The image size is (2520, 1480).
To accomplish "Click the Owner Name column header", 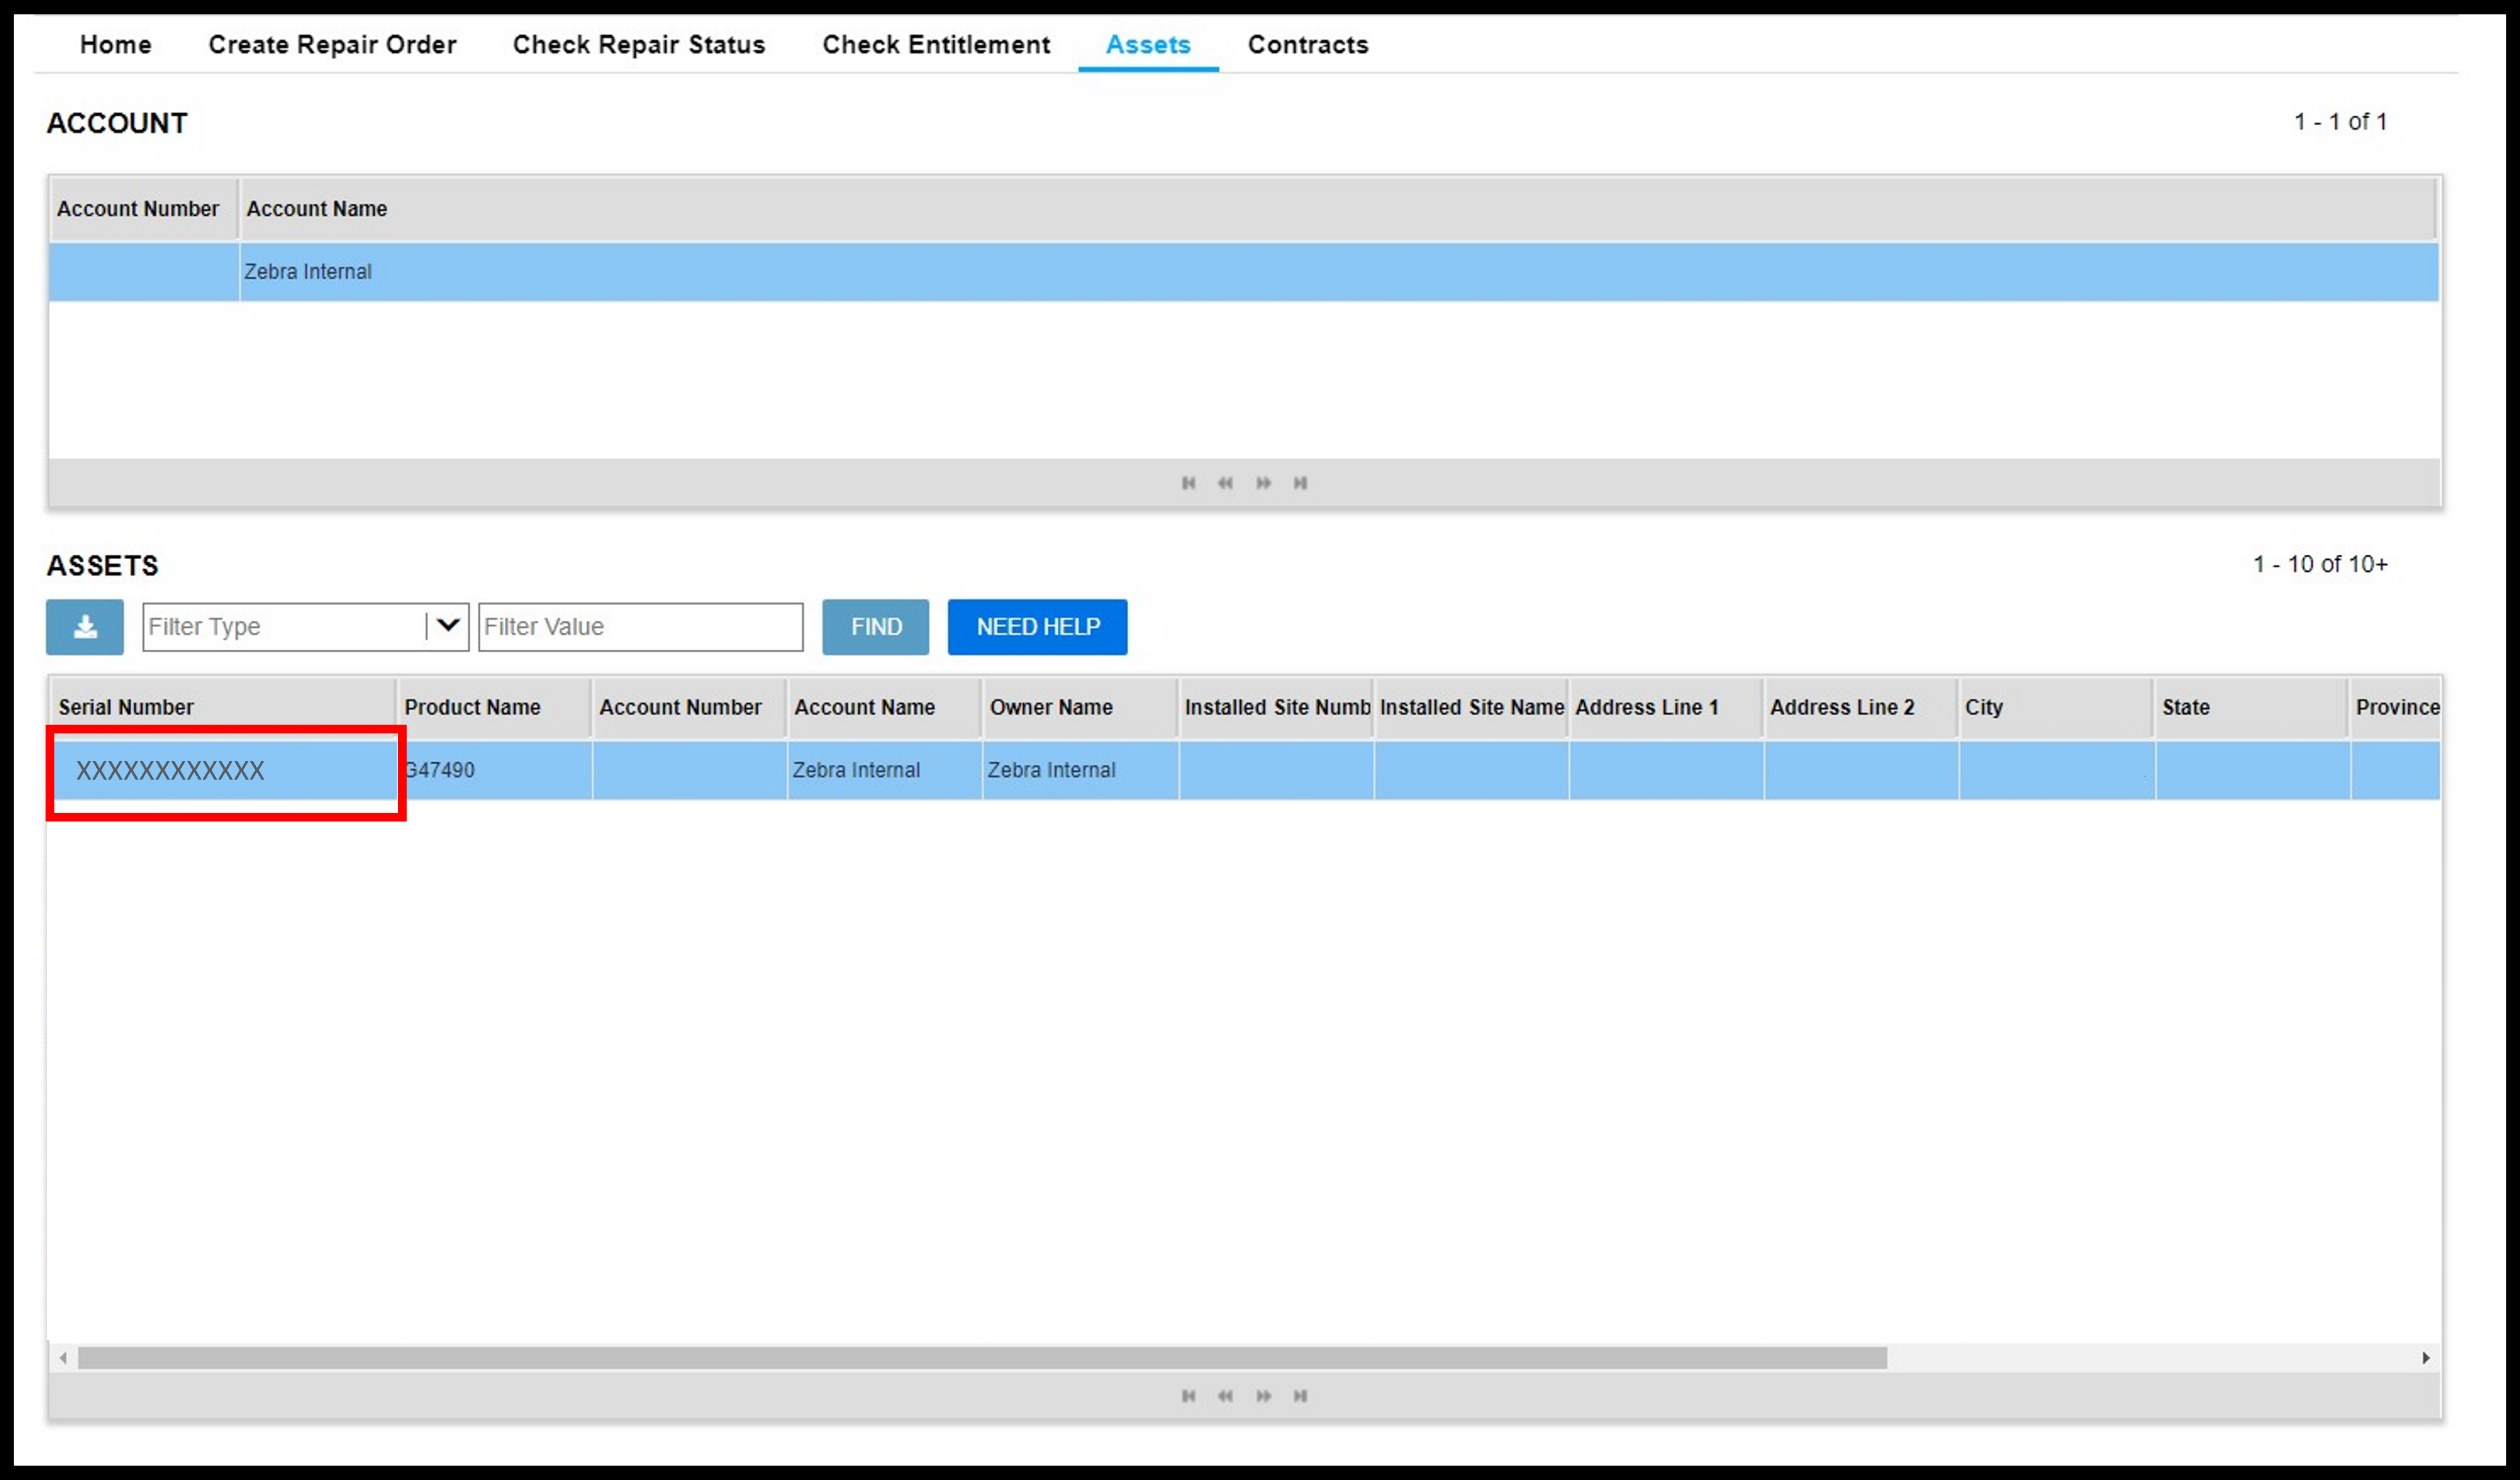I will pos(1080,708).
